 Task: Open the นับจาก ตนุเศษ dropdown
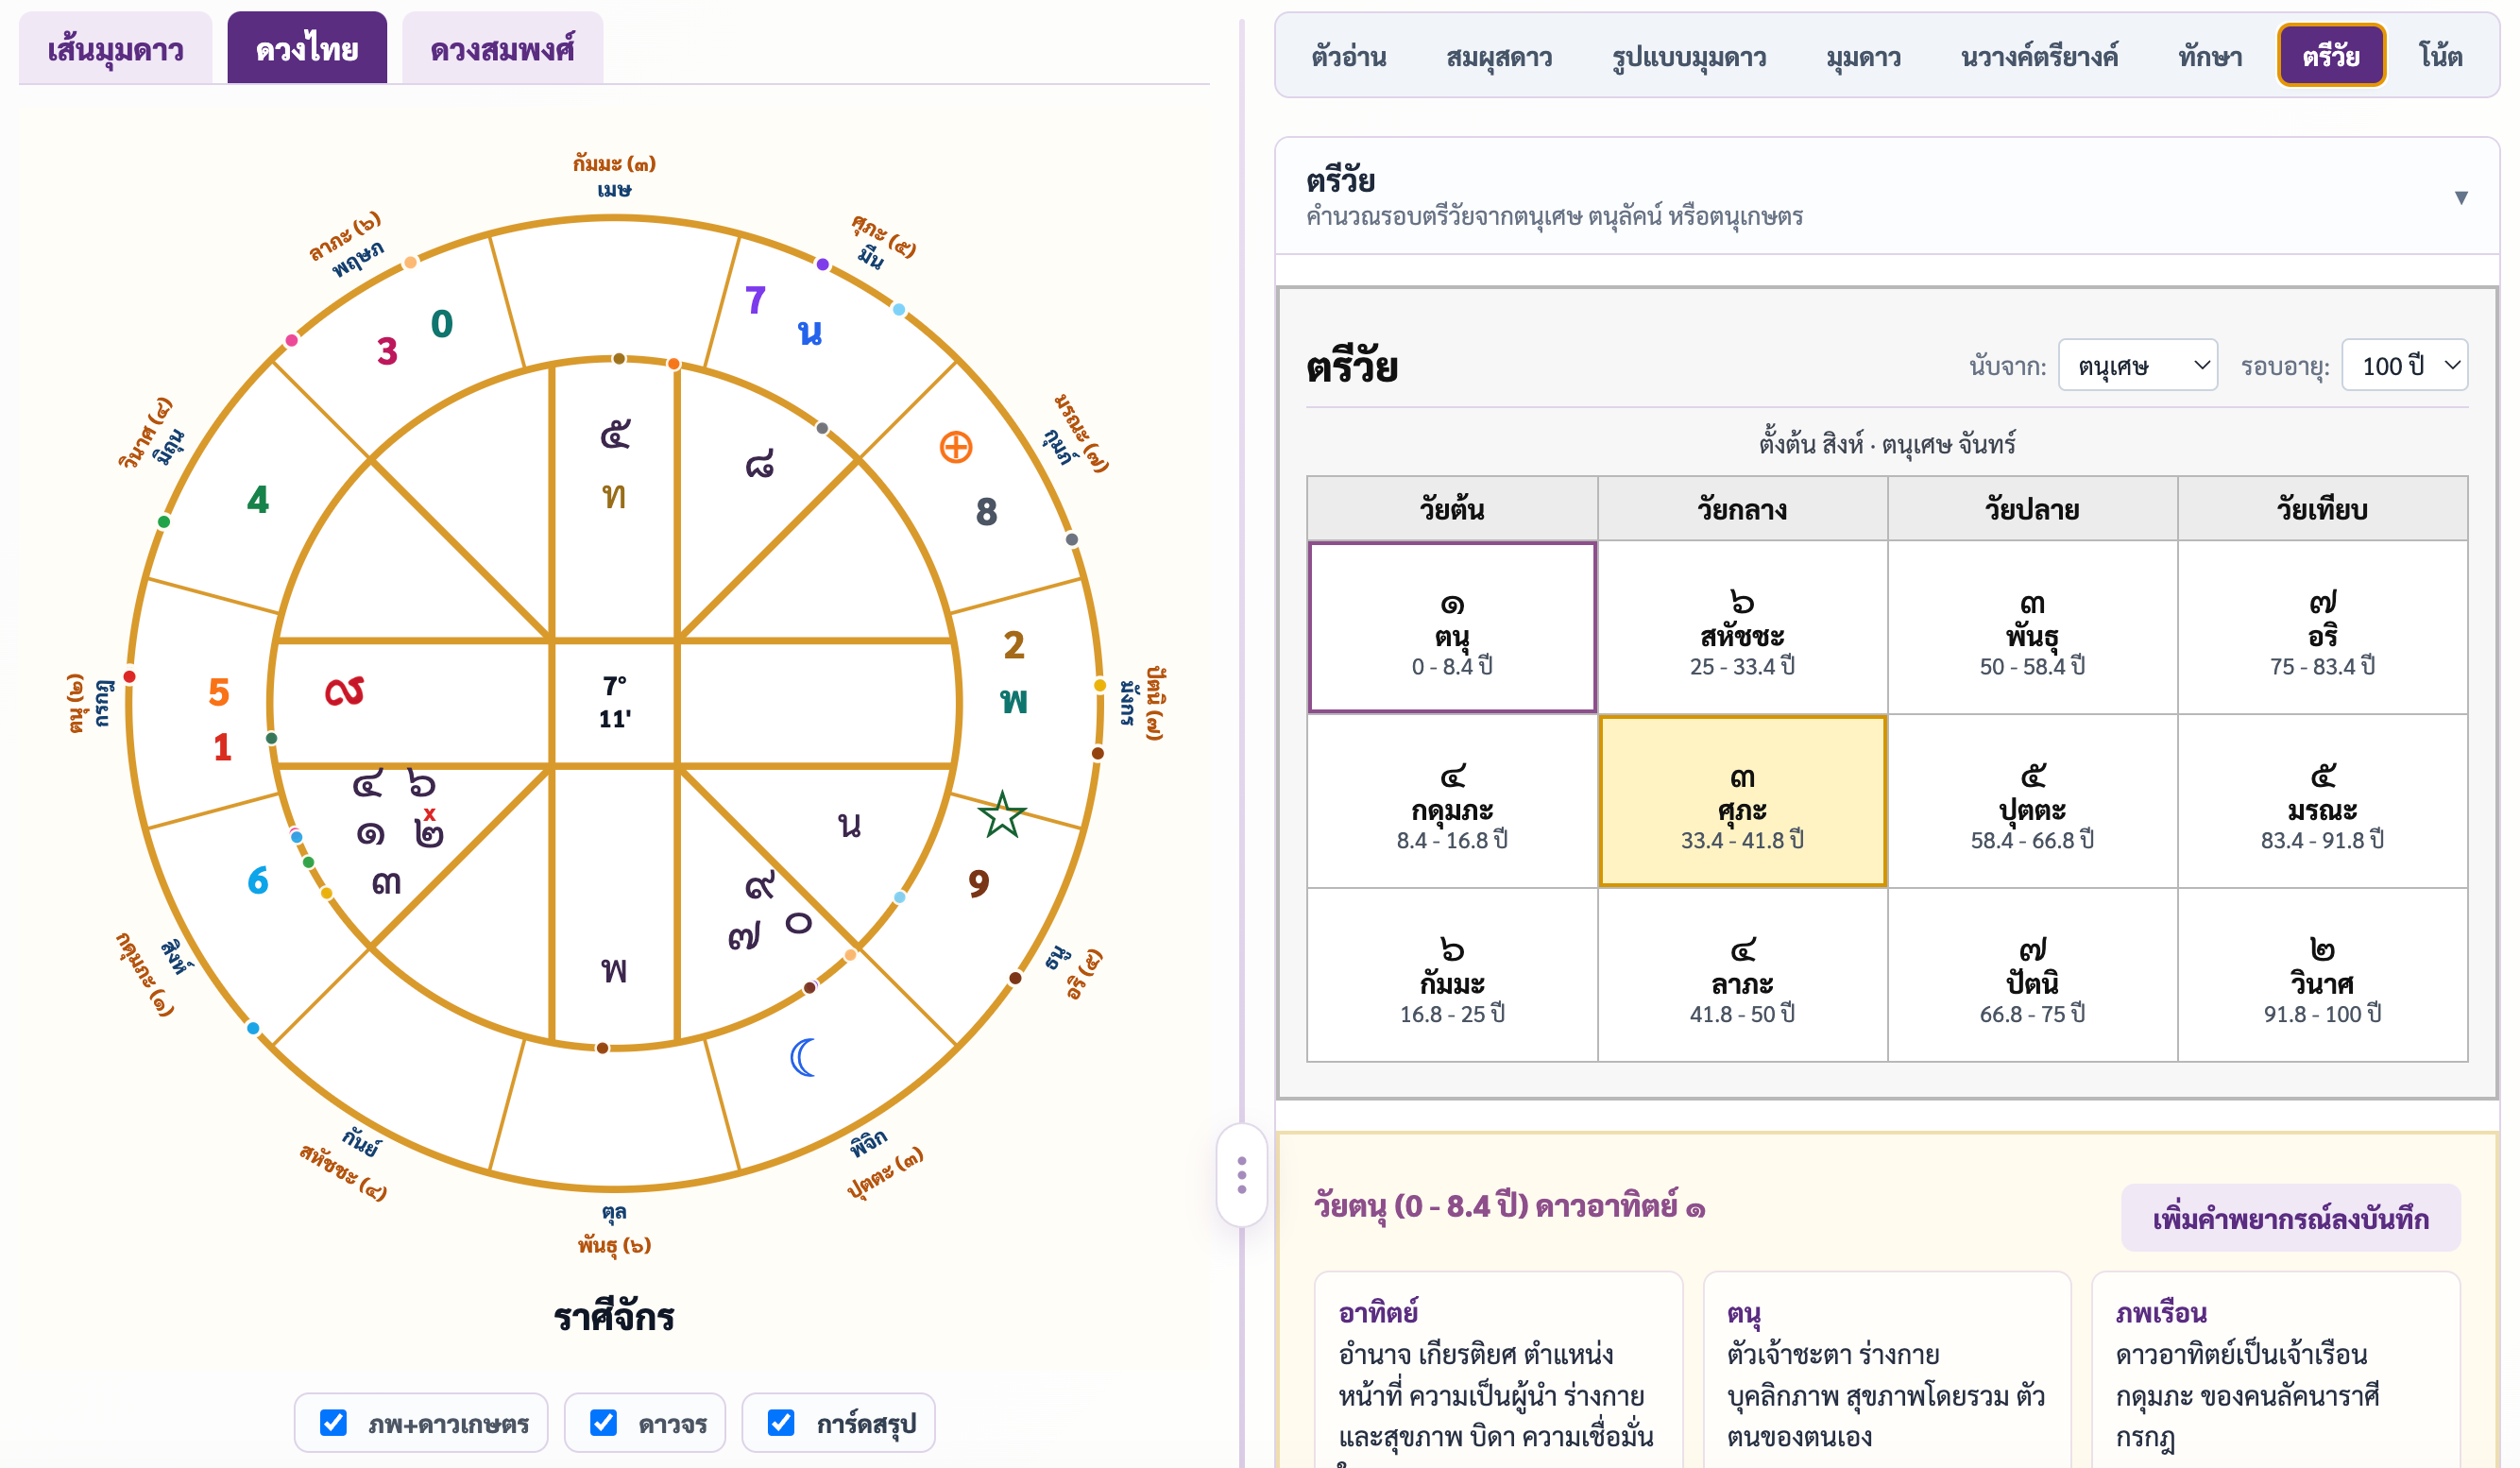click(x=2138, y=365)
